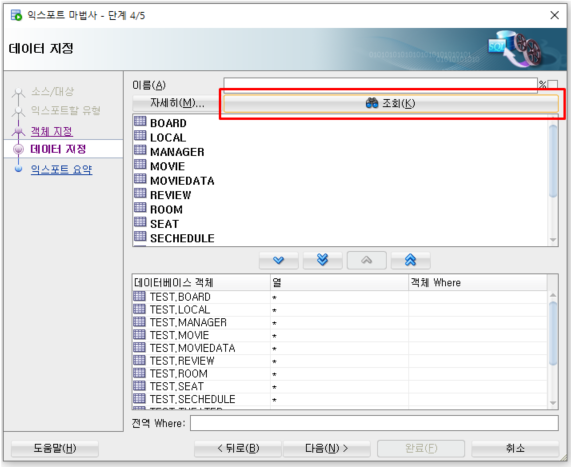
Task: Open 도움말(H) help button
Action: [55, 448]
